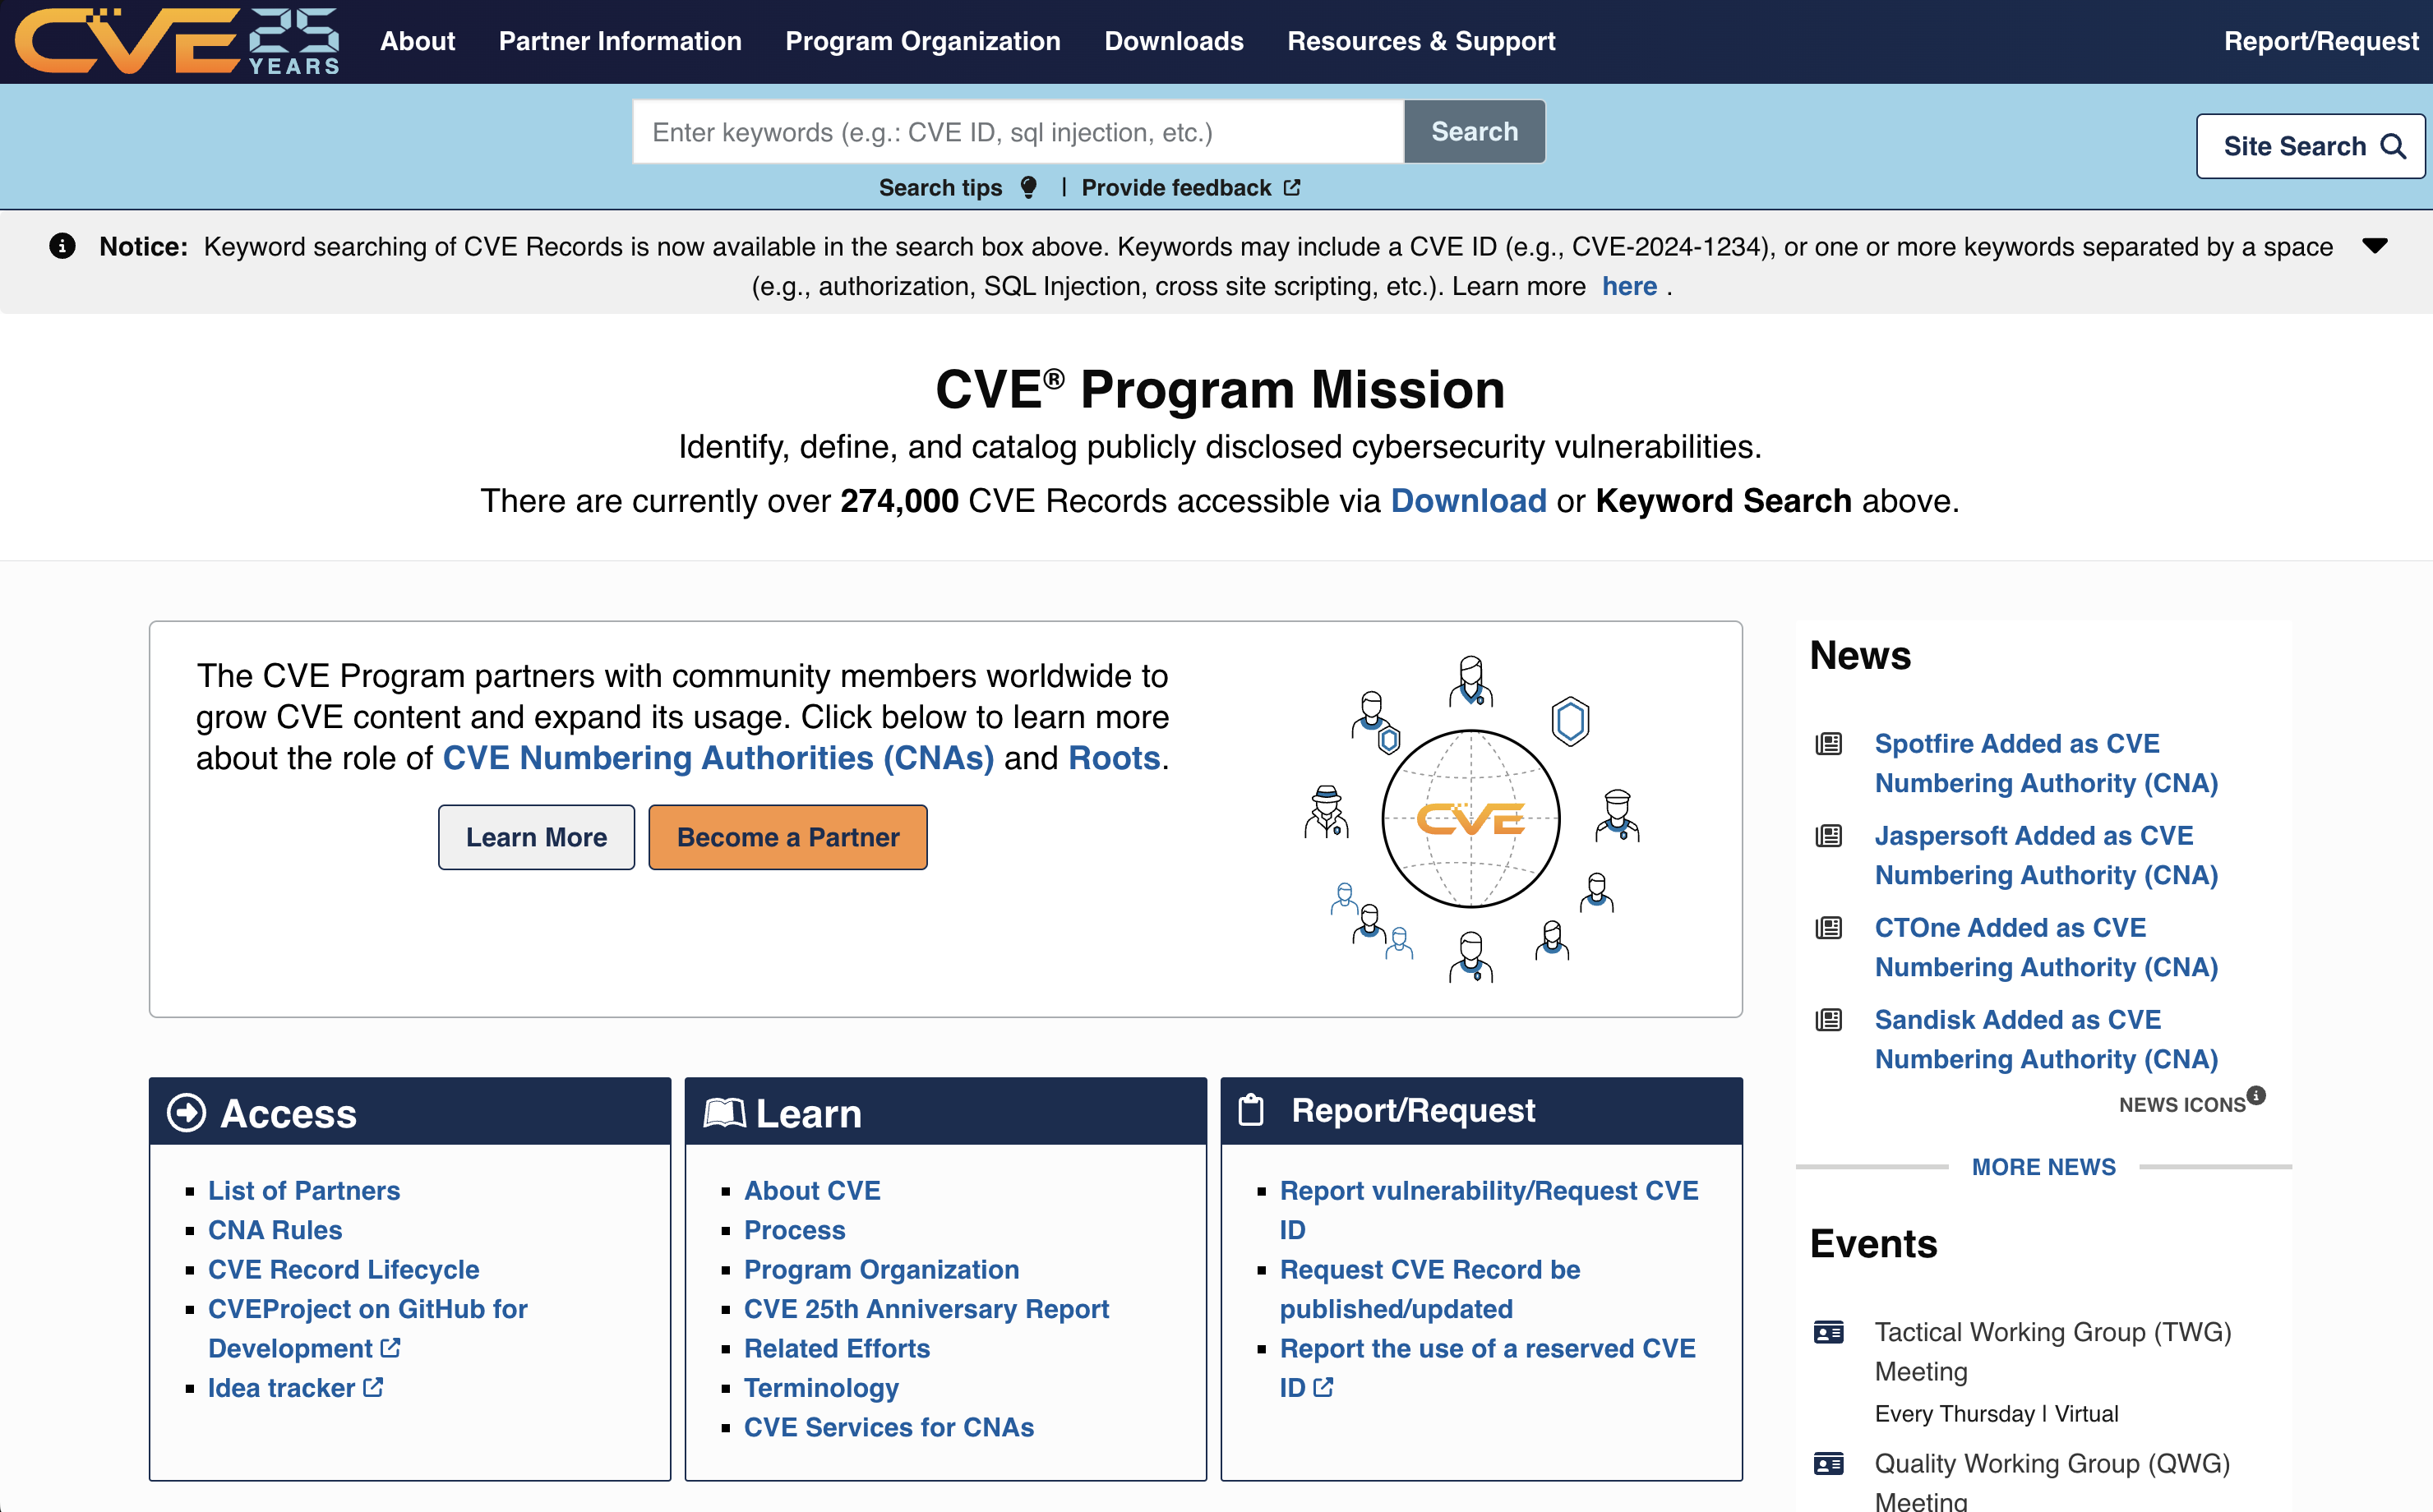Open Program Organization link in Learn list
The width and height of the screenshot is (2433, 1512).
[x=881, y=1269]
